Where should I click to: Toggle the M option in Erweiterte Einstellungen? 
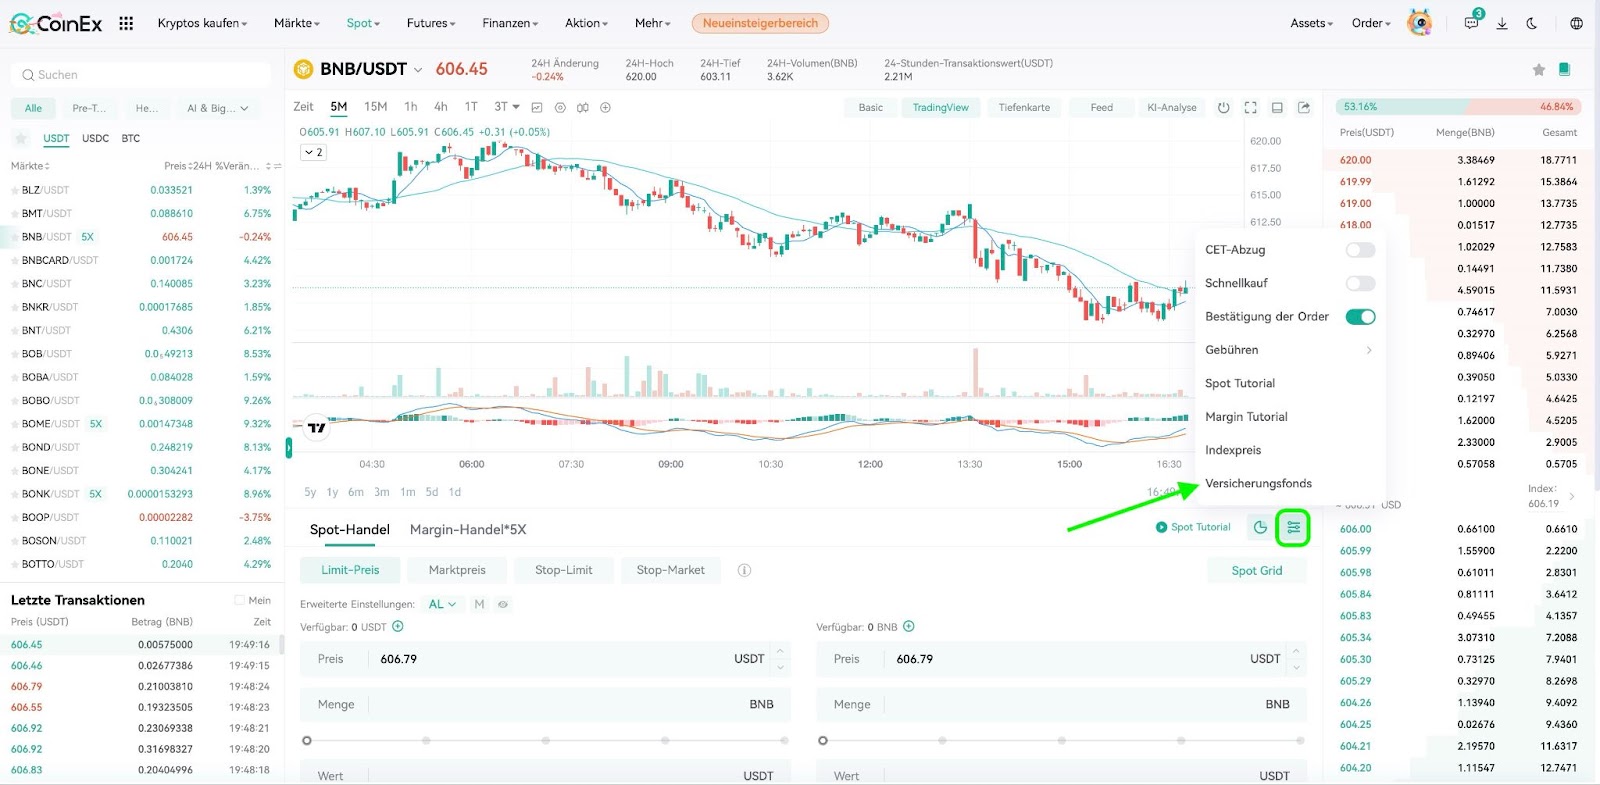(479, 604)
